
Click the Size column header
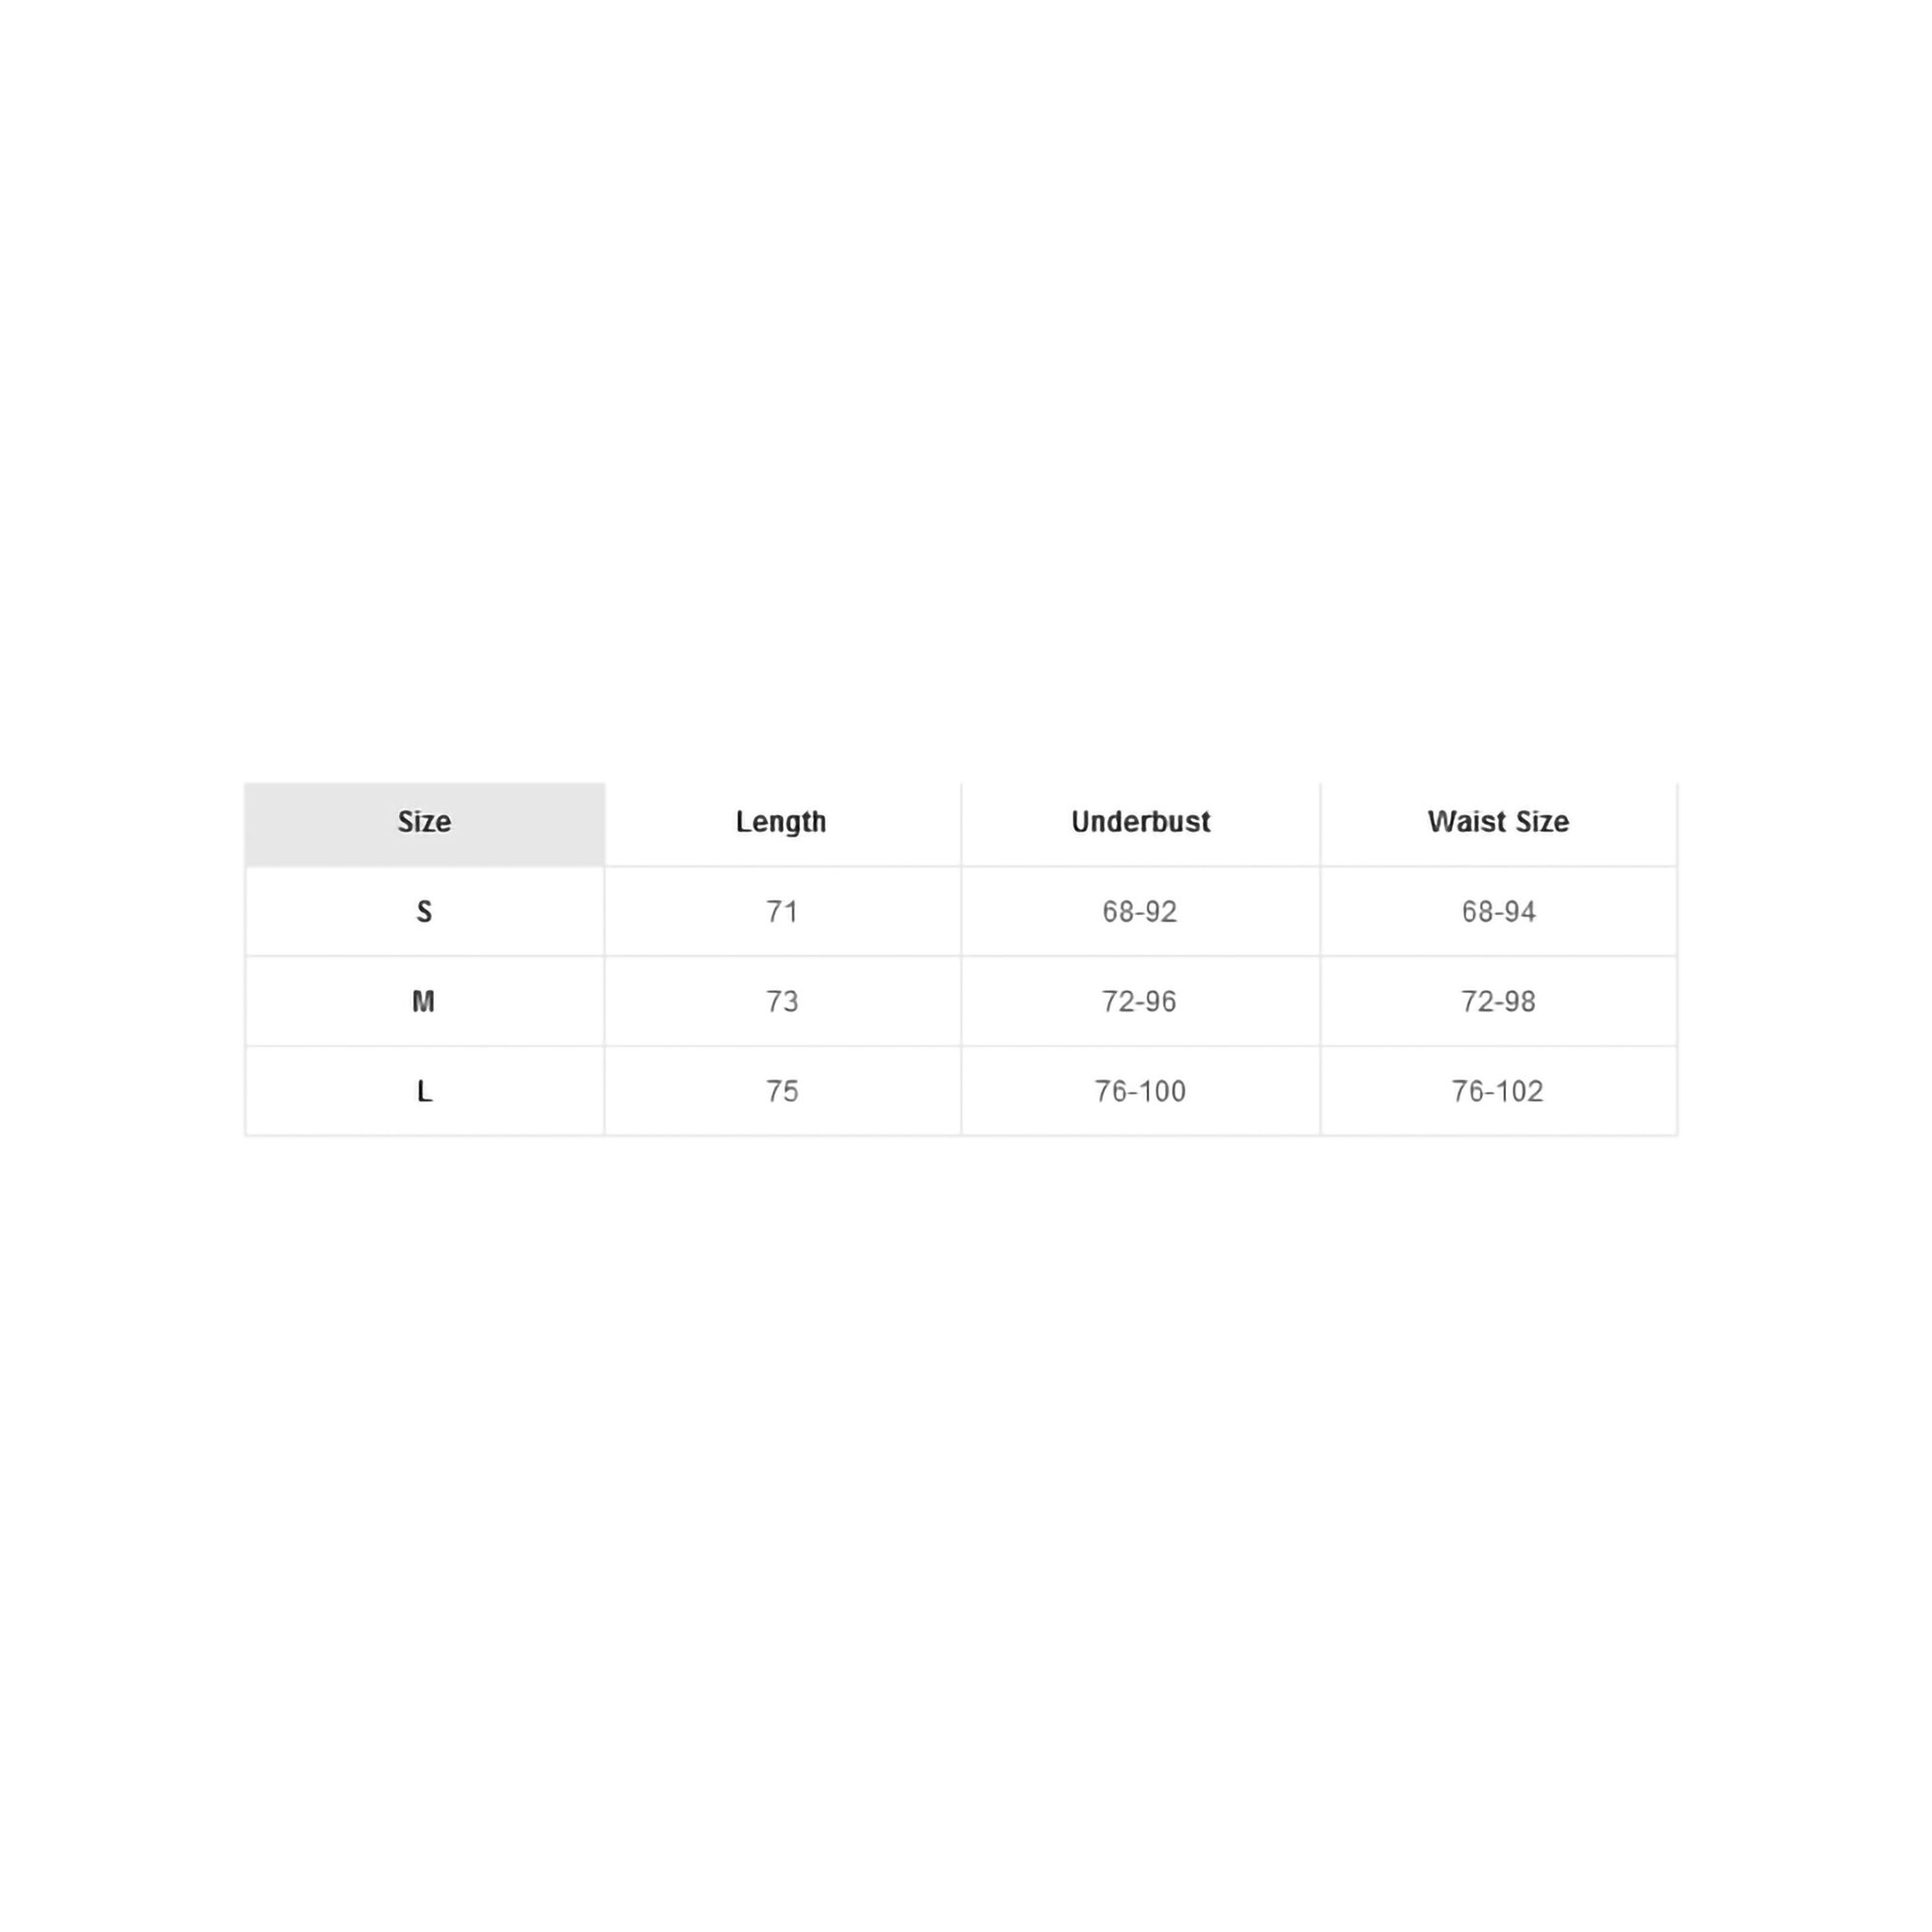424,822
